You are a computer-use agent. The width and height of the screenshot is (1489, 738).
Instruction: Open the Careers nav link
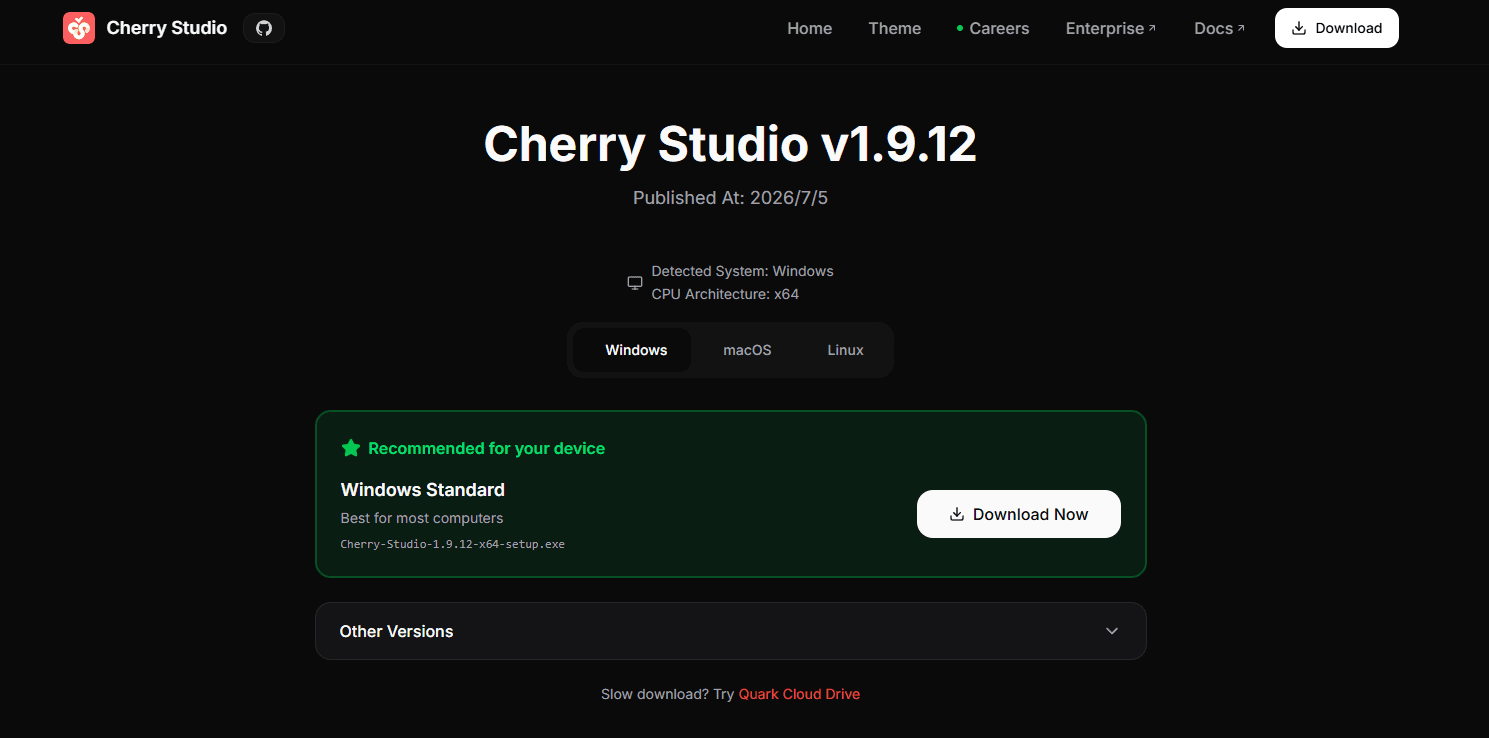993,28
